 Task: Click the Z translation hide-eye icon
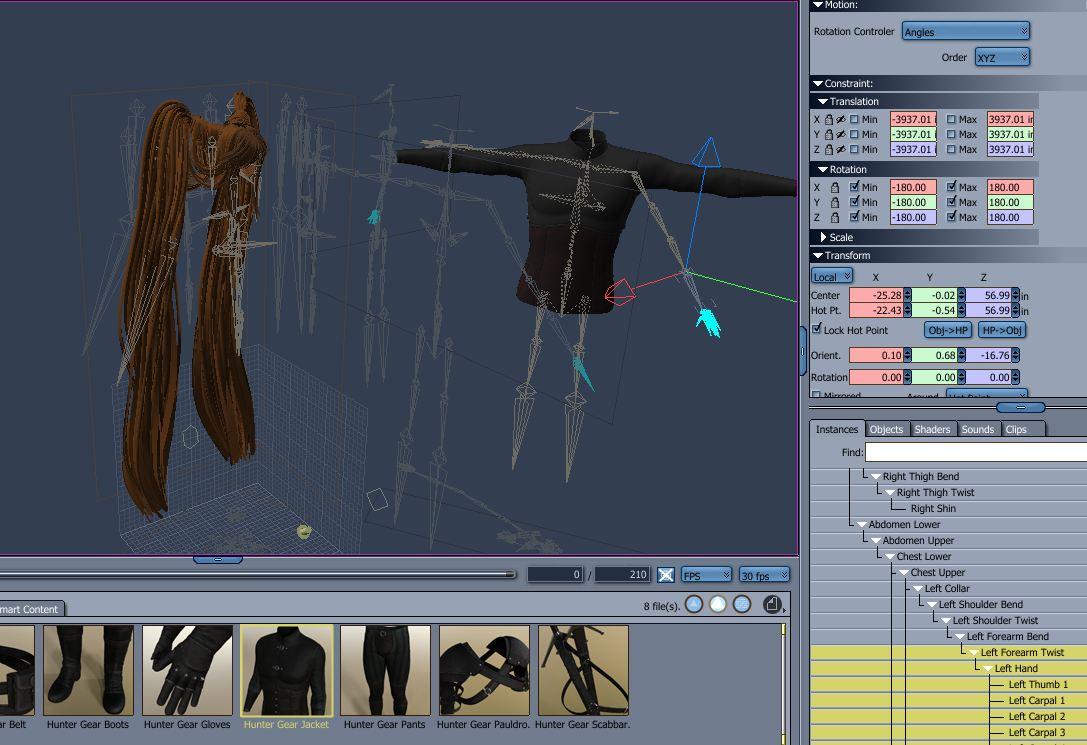pyautogui.click(x=841, y=150)
